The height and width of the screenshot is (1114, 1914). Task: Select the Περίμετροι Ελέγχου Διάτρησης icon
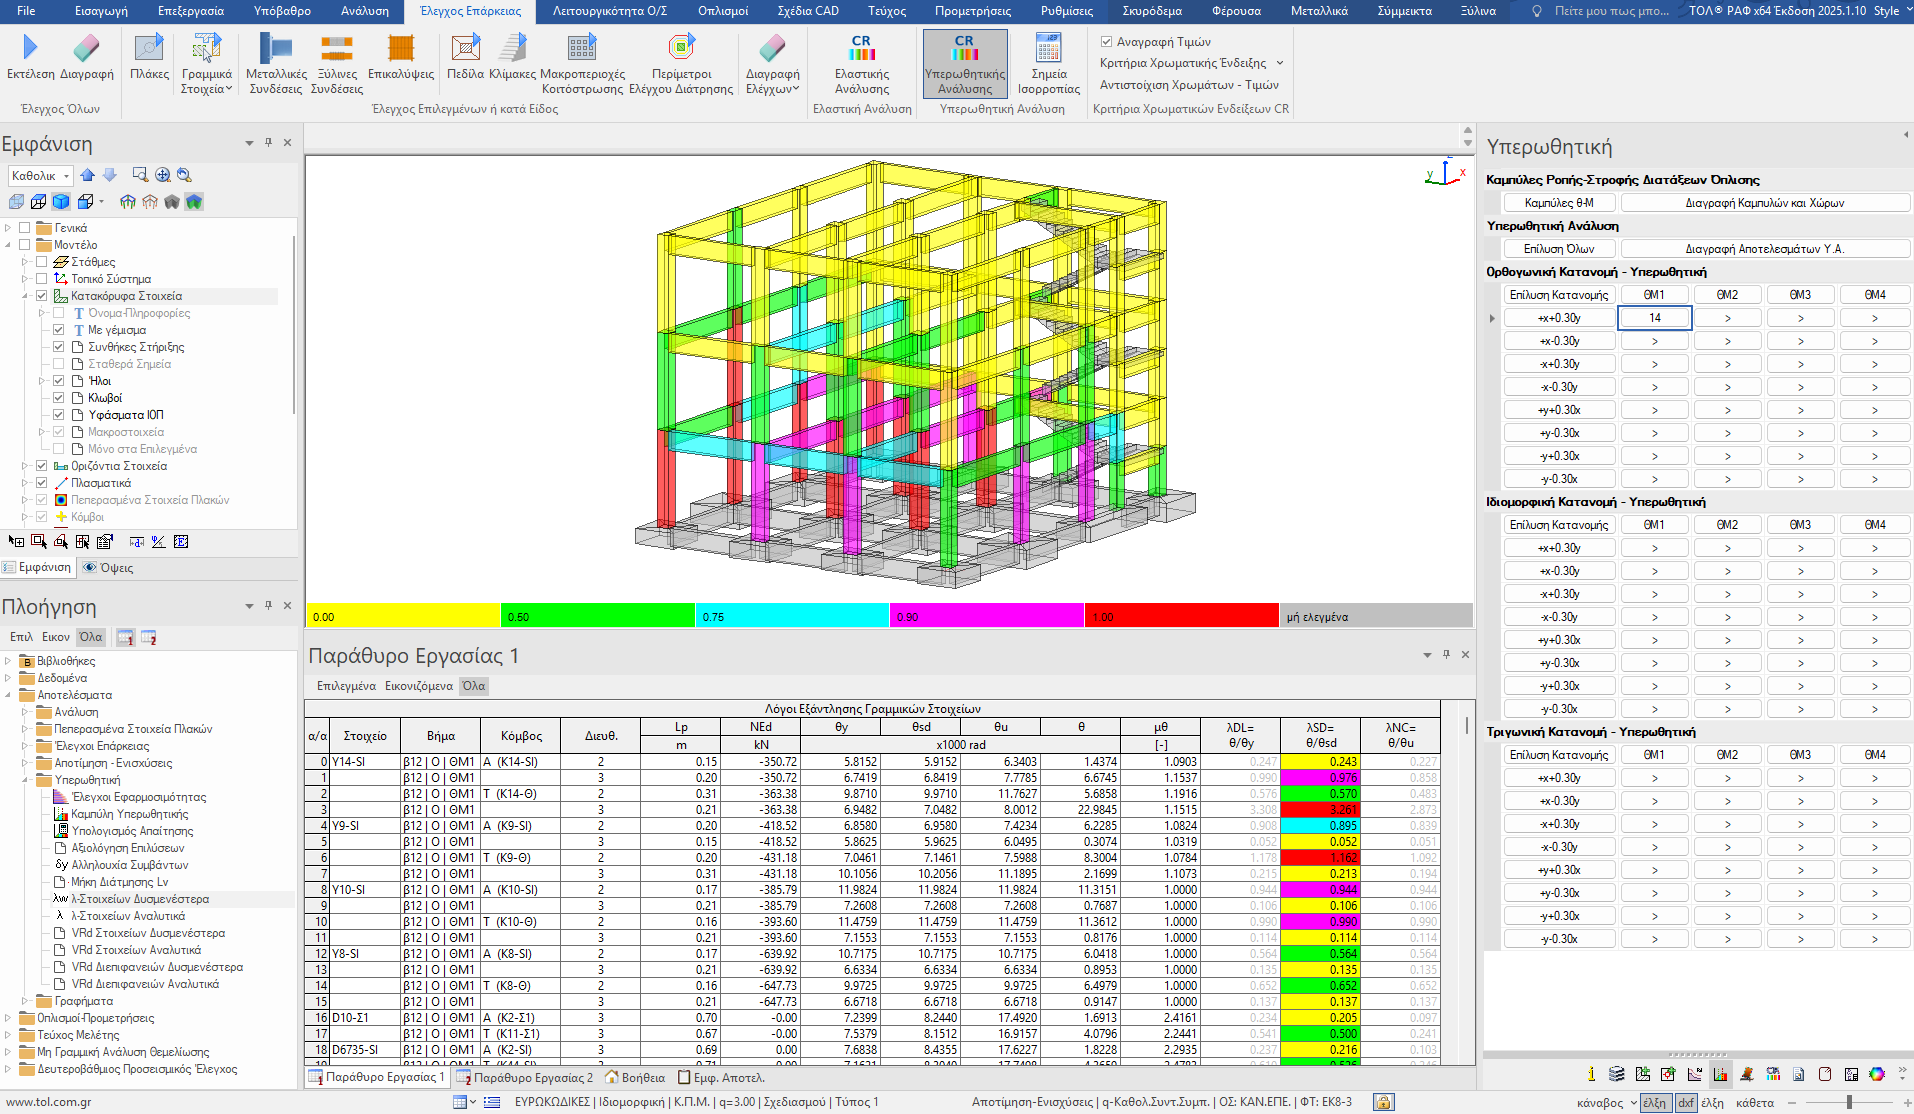point(681,49)
